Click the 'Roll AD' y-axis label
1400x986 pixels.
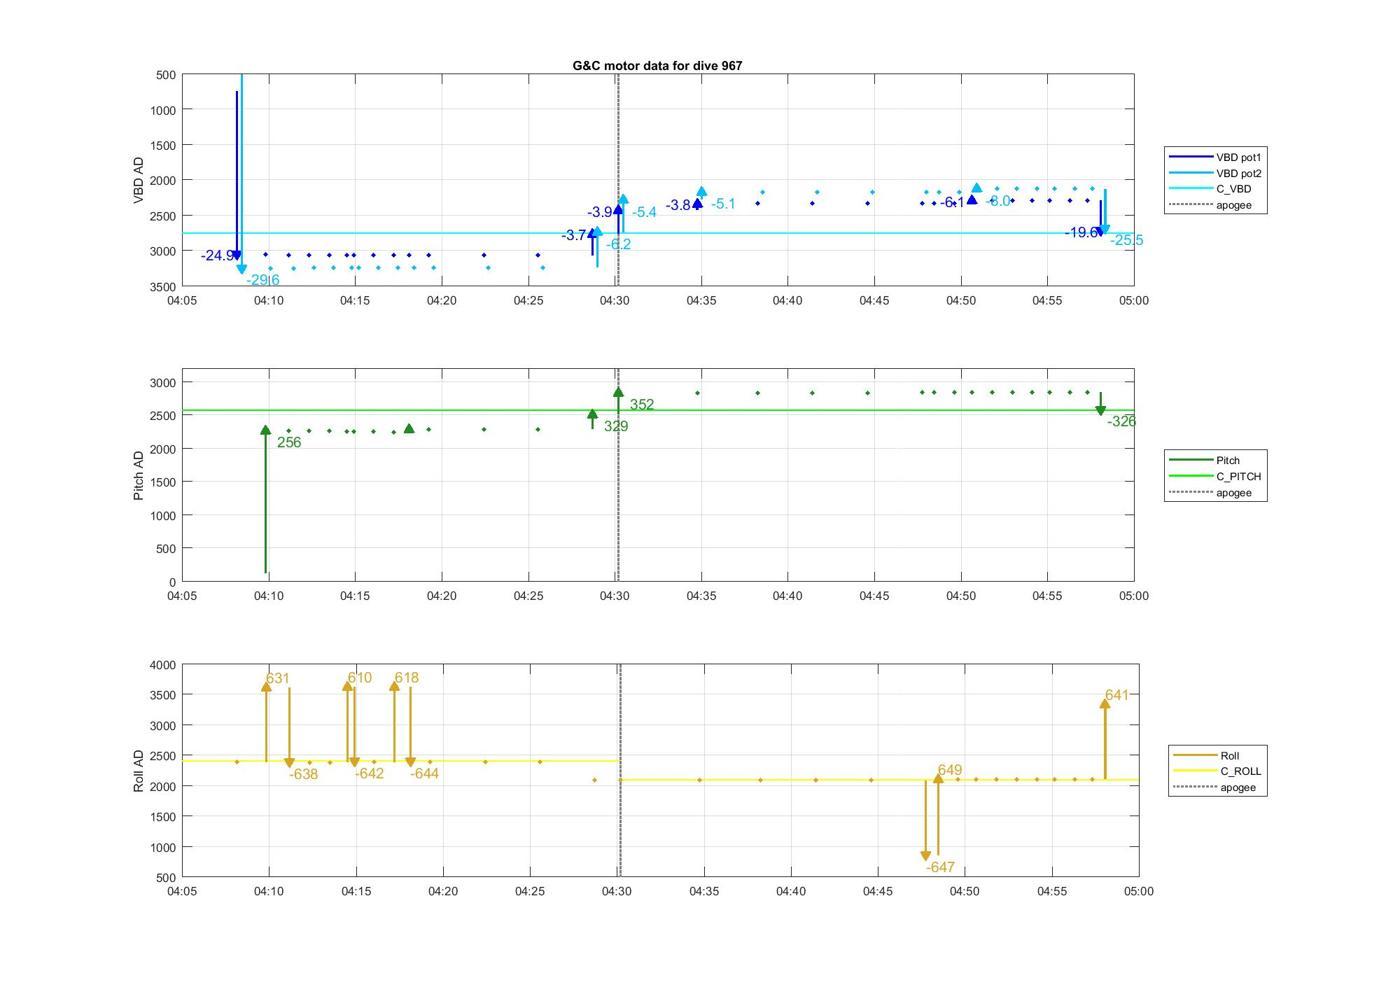[x=138, y=770]
